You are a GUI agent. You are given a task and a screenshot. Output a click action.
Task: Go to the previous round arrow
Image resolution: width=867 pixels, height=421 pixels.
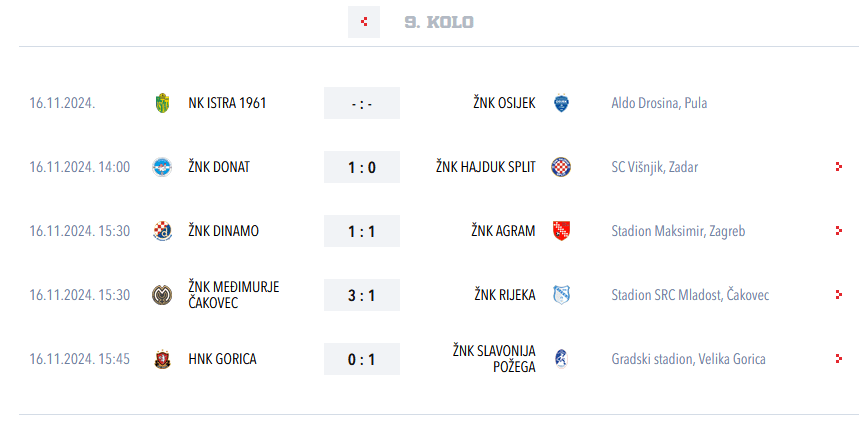point(364,22)
